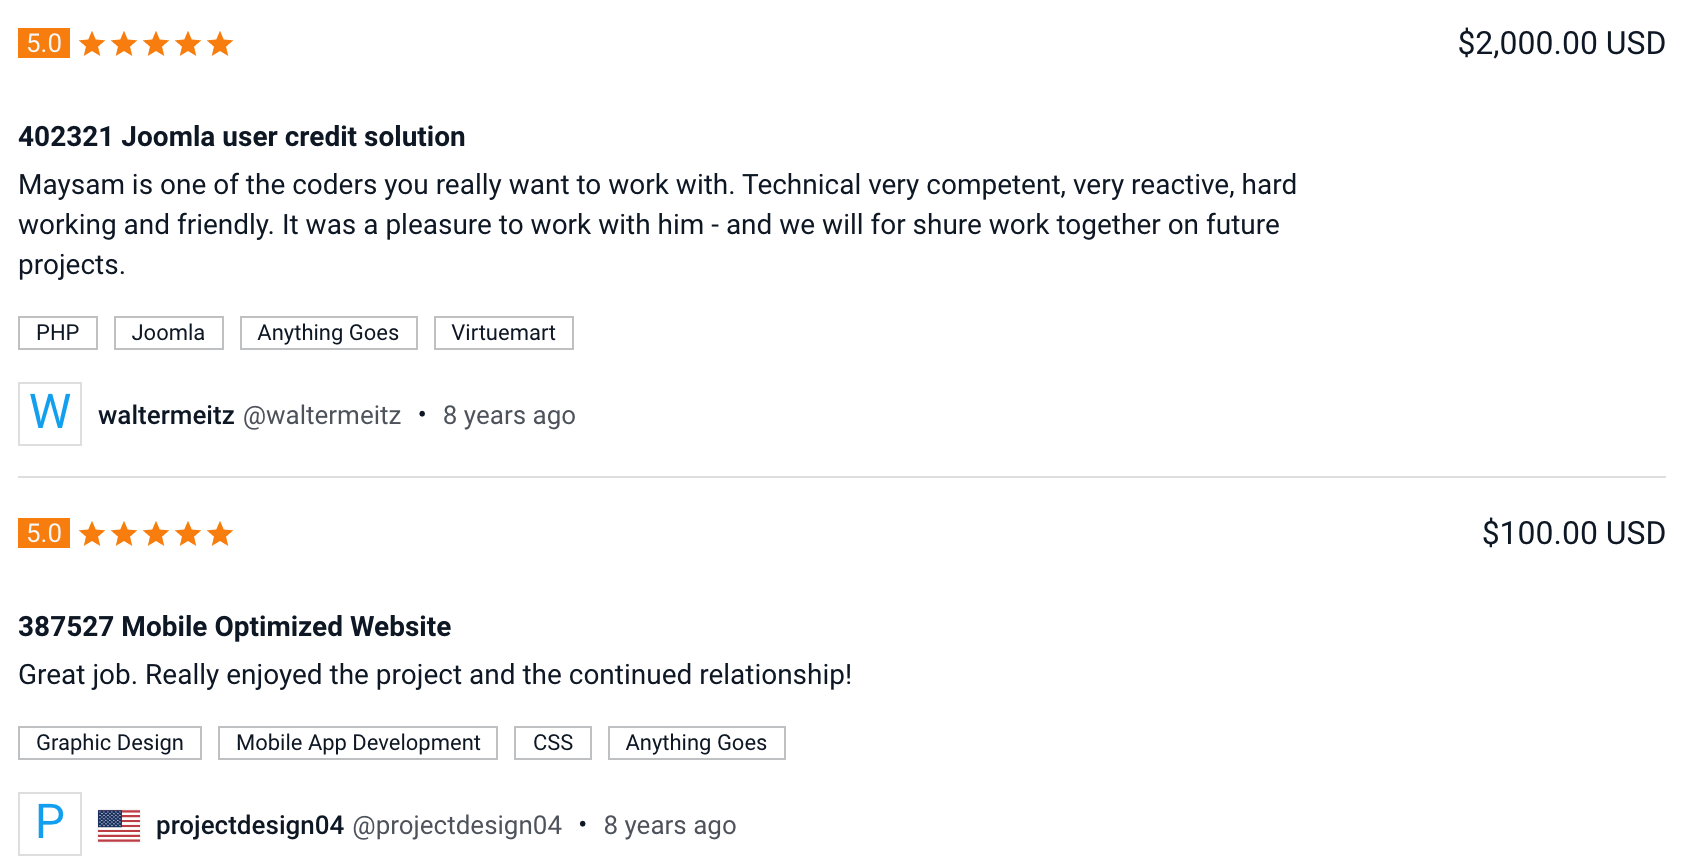Select the Virtuemart skill tag
This screenshot has height=858, width=1686.
click(x=504, y=333)
